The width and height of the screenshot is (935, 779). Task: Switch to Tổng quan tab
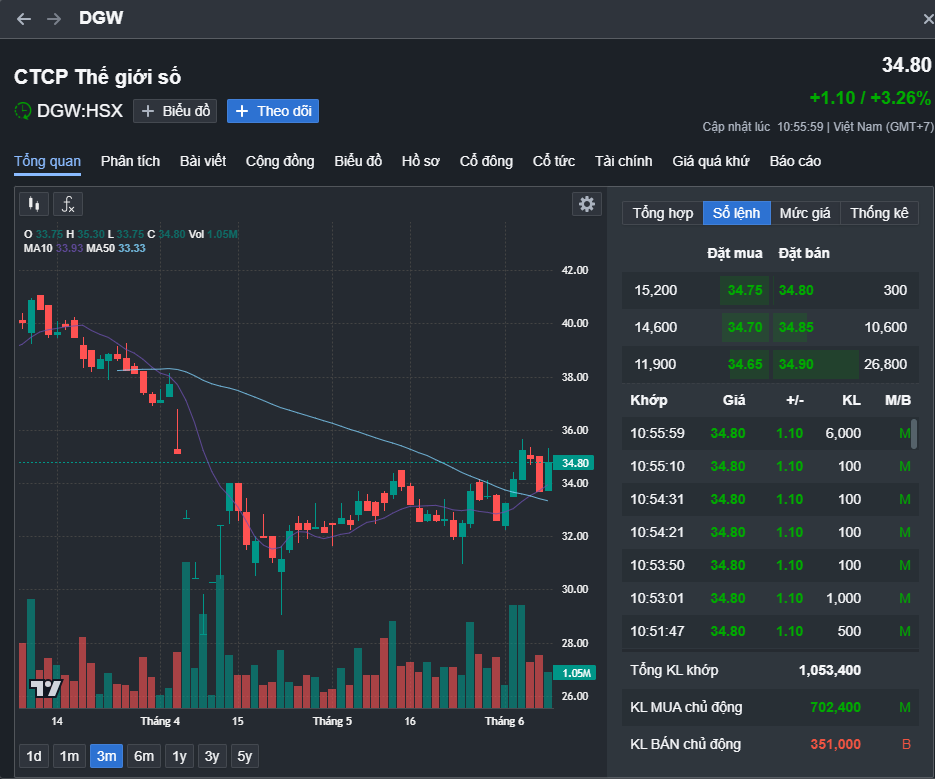tap(48, 161)
